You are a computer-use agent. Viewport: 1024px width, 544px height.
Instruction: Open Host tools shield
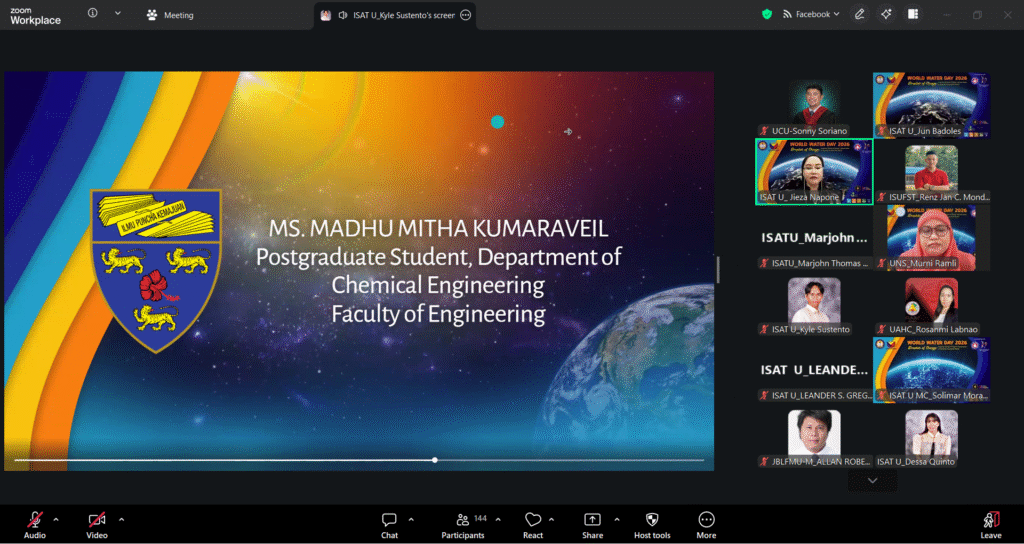pyautogui.click(x=652, y=520)
